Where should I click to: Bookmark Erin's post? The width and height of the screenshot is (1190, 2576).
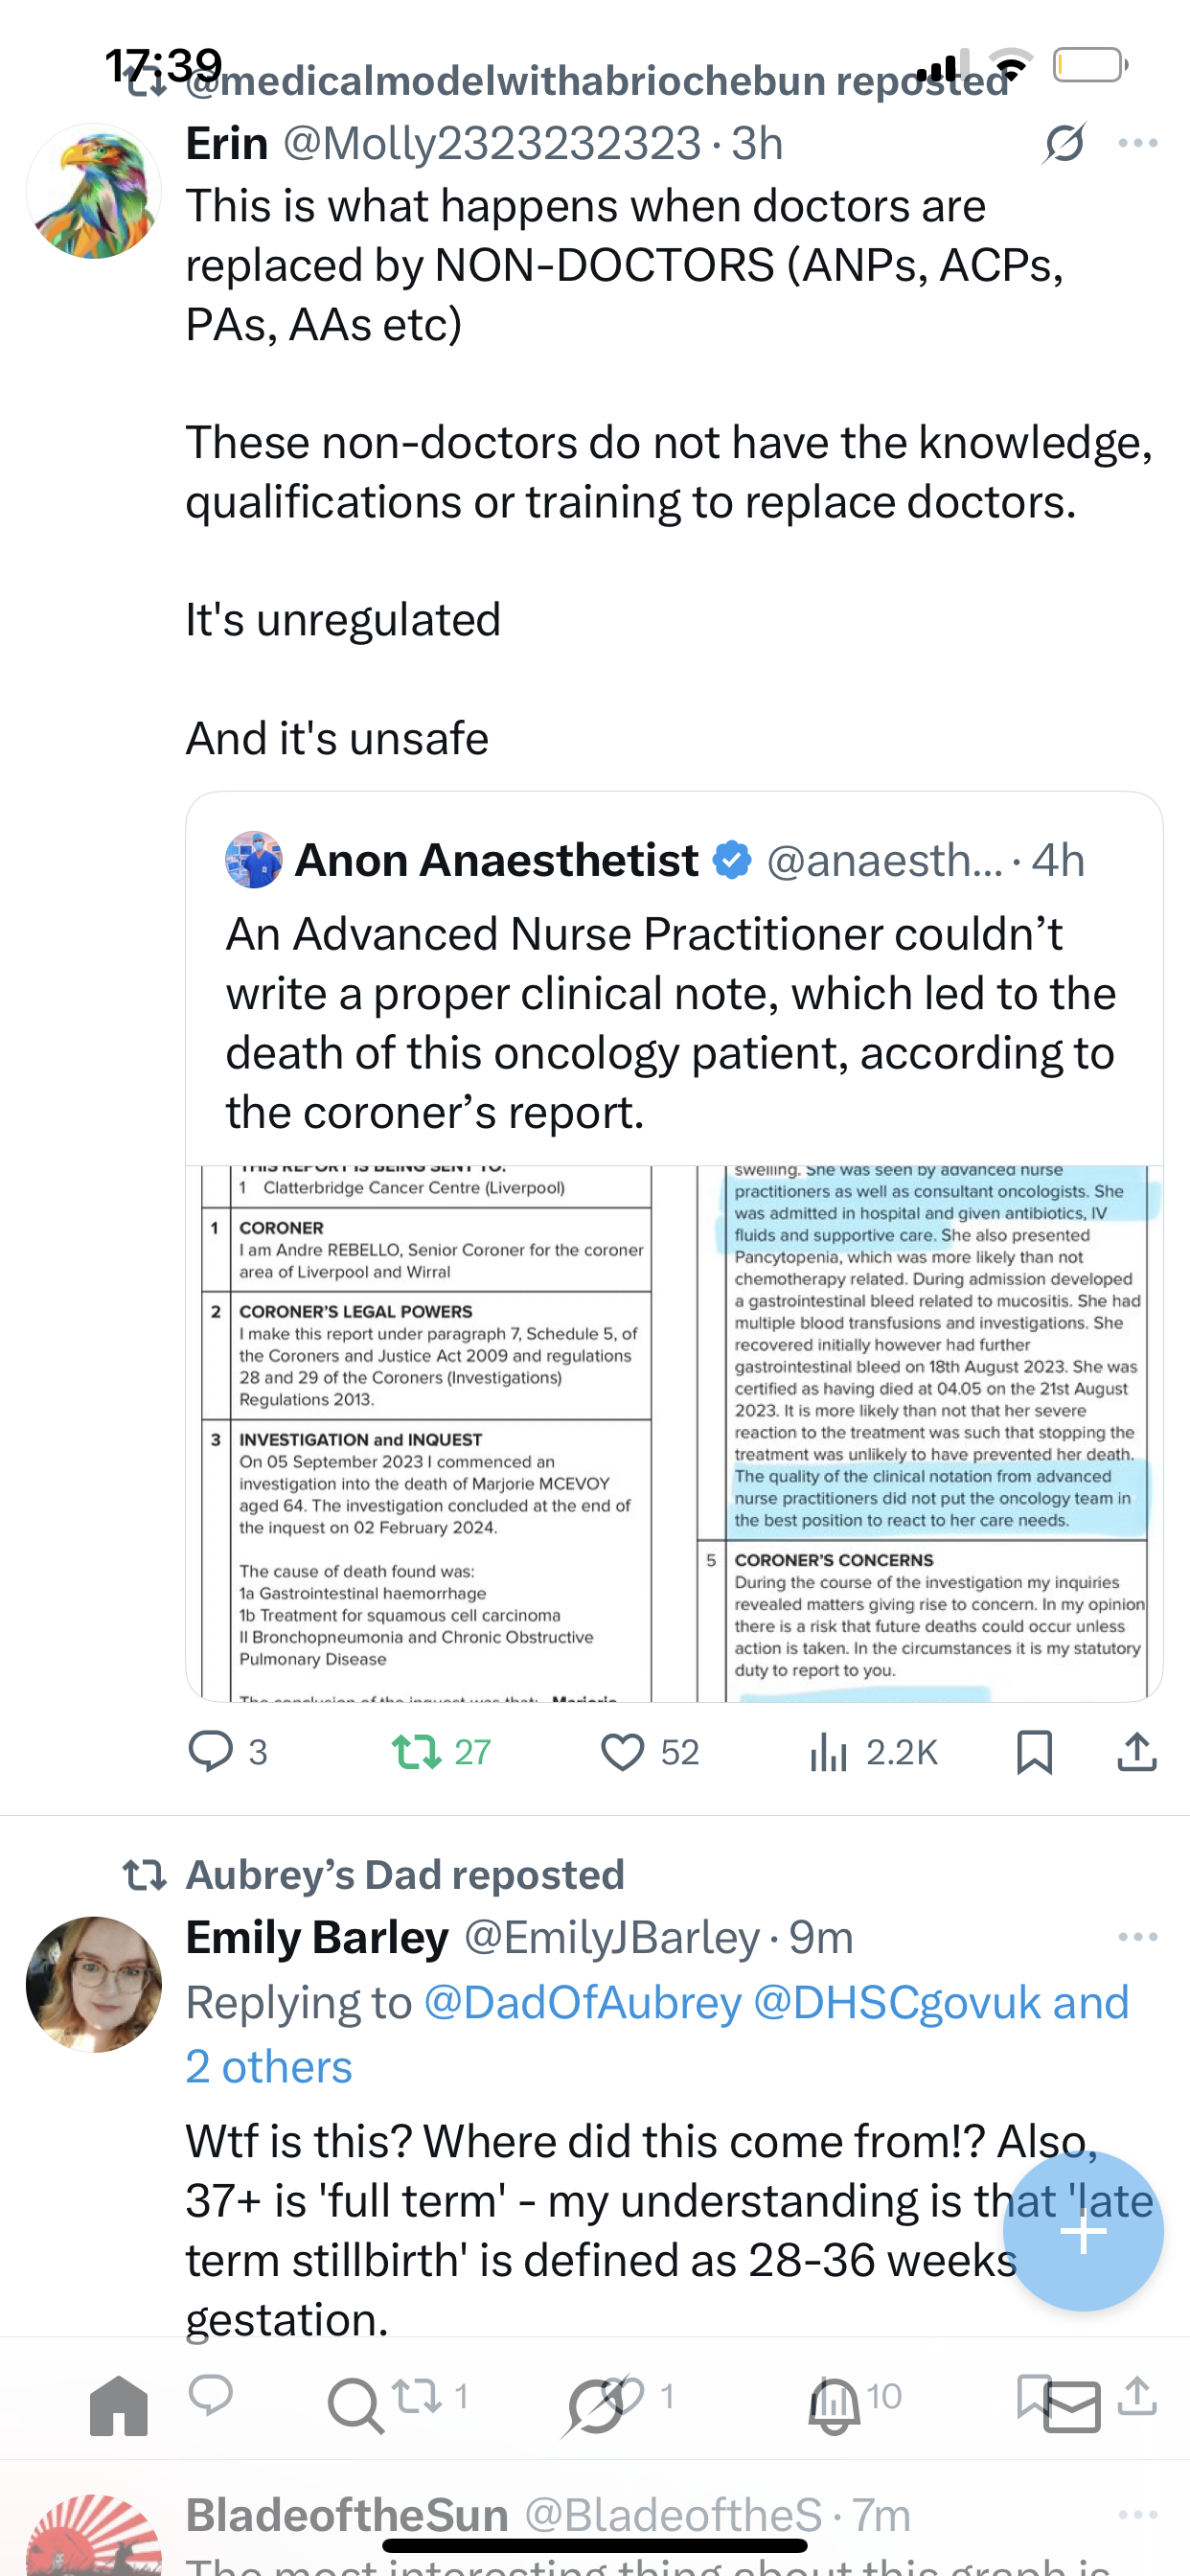coord(1033,1751)
